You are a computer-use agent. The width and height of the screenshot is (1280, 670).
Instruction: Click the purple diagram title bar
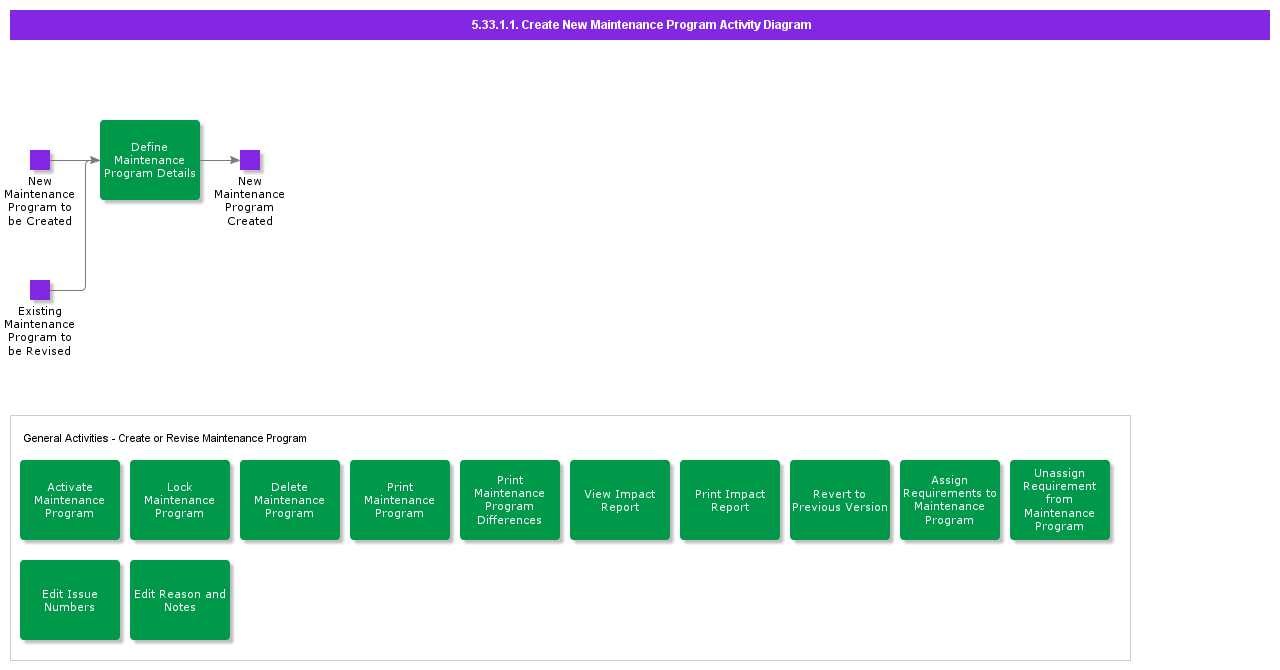640,25
